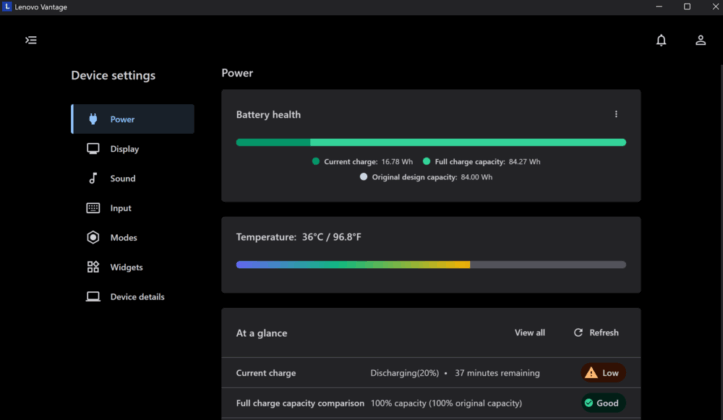The height and width of the screenshot is (420, 723).
Task: Click View all in At a glance
Action: [x=530, y=332]
